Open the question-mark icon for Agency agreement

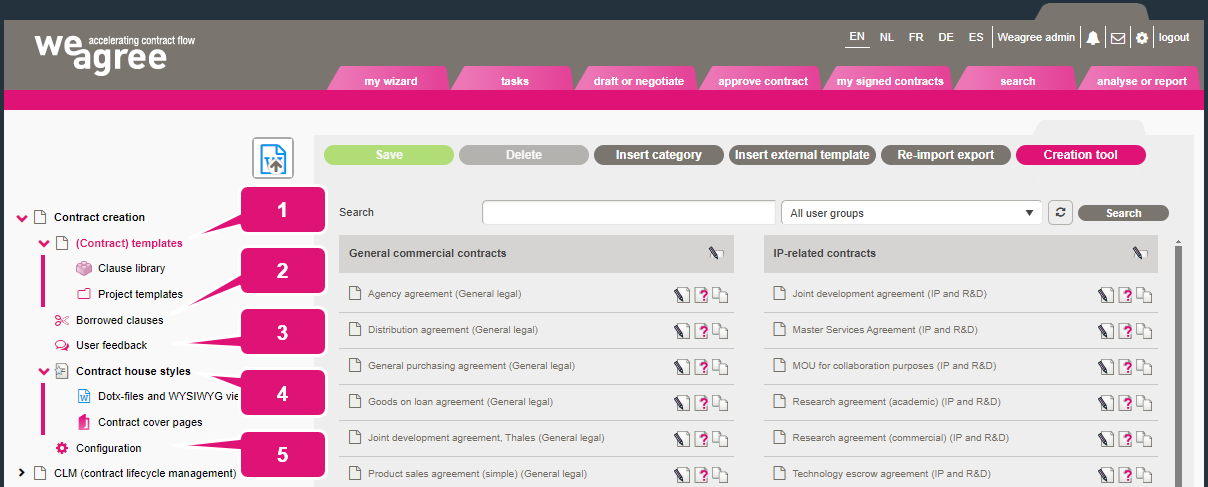click(x=702, y=295)
